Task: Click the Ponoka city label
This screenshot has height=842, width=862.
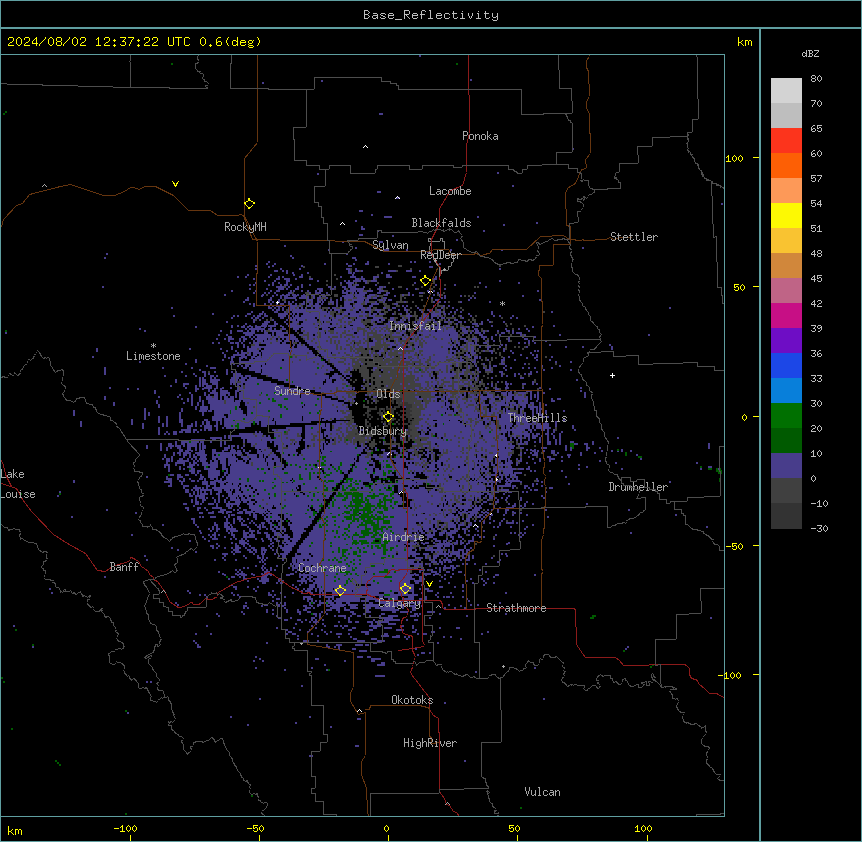Action: pyautogui.click(x=480, y=136)
